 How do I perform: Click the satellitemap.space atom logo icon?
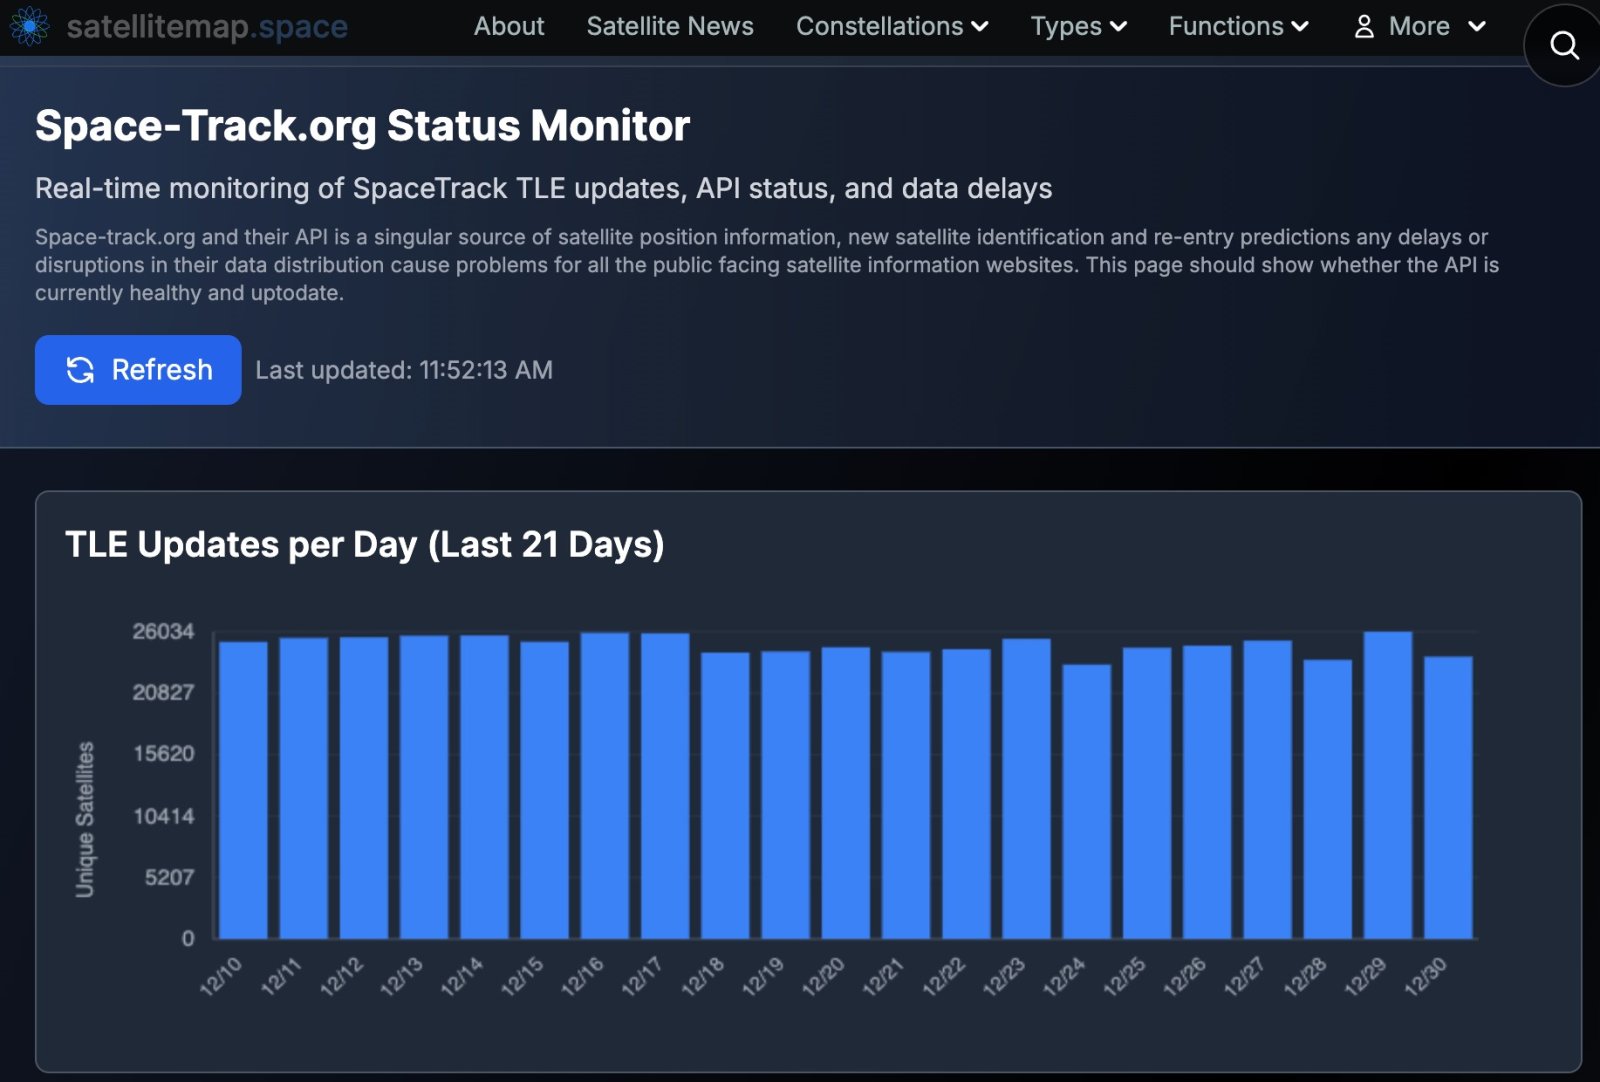click(29, 26)
